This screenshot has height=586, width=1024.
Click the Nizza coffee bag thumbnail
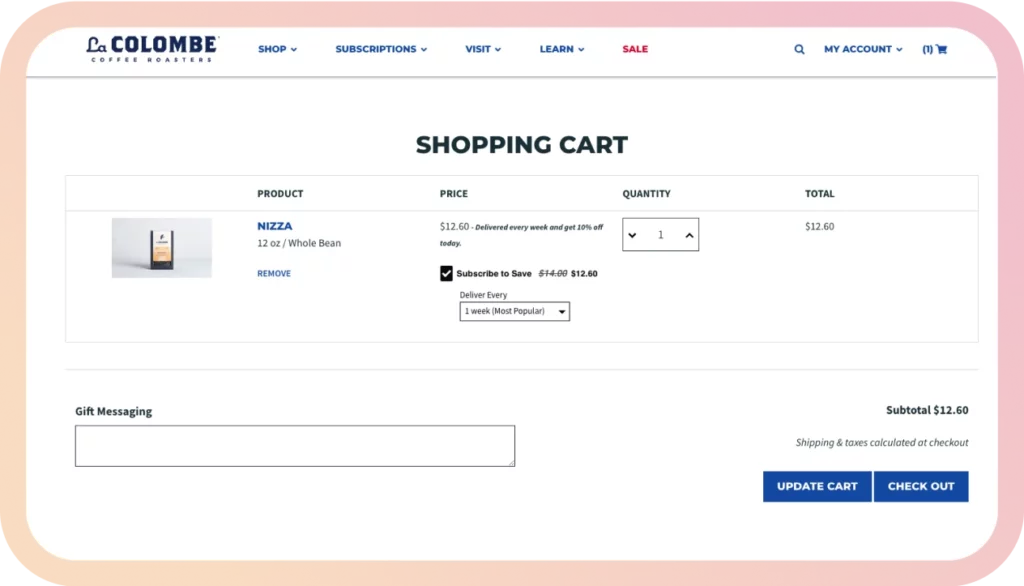click(161, 248)
